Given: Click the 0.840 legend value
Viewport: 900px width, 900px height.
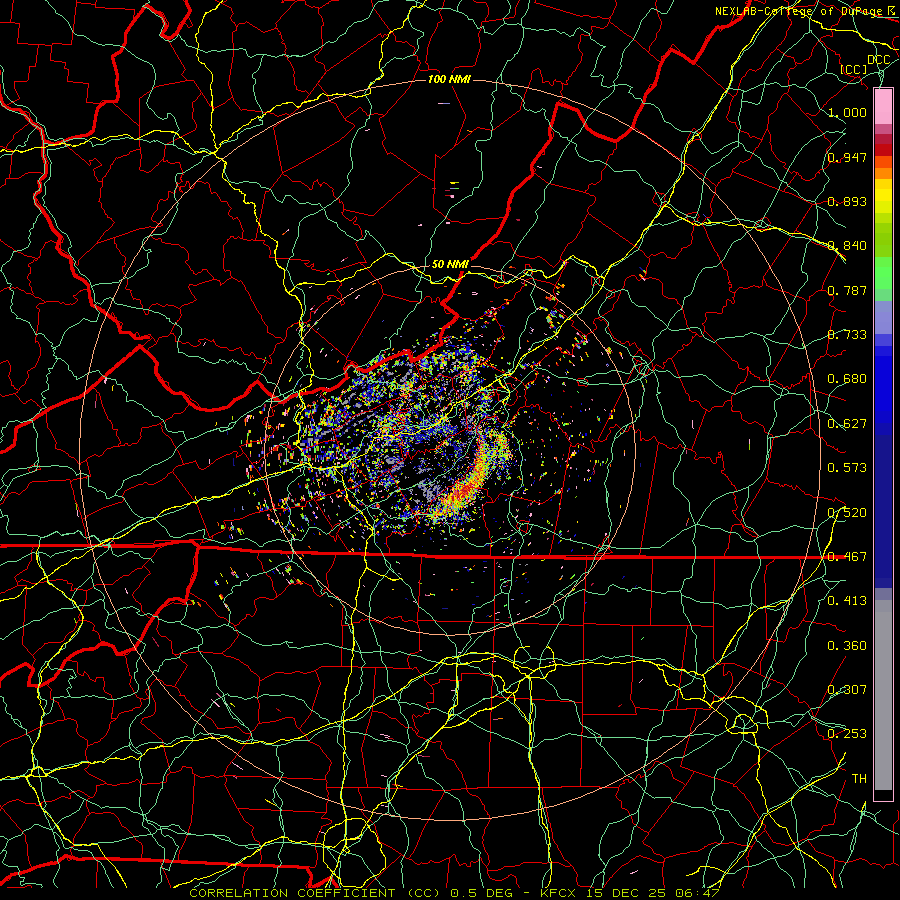Looking at the screenshot, I should tap(847, 246).
